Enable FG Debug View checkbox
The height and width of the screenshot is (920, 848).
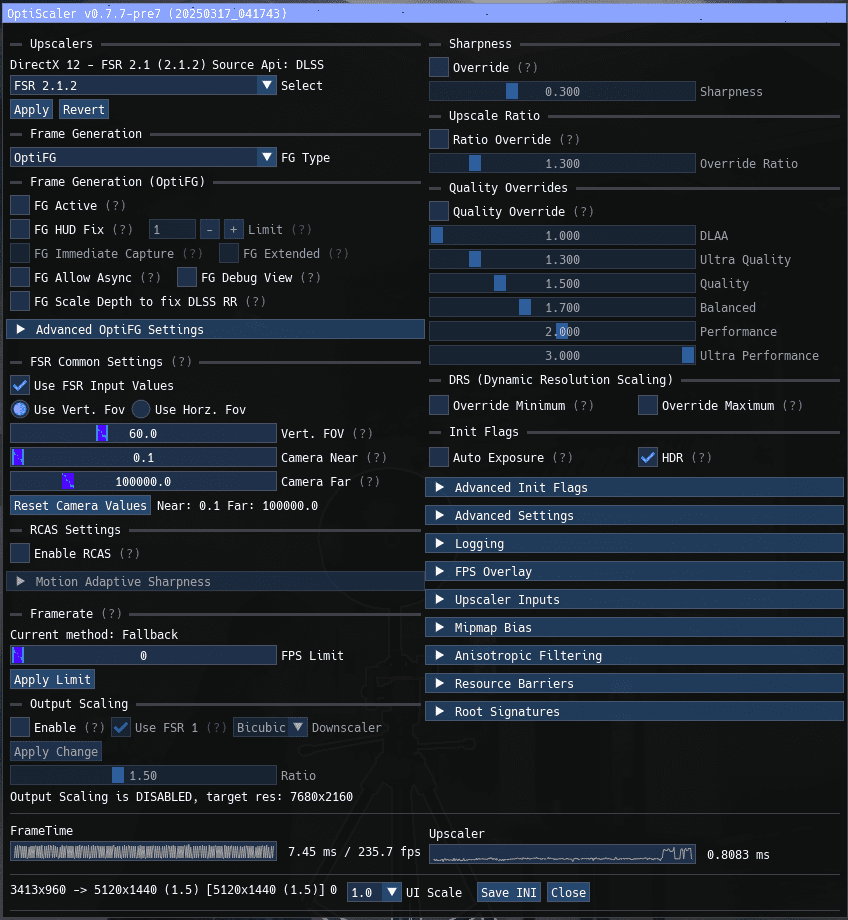click(187, 278)
